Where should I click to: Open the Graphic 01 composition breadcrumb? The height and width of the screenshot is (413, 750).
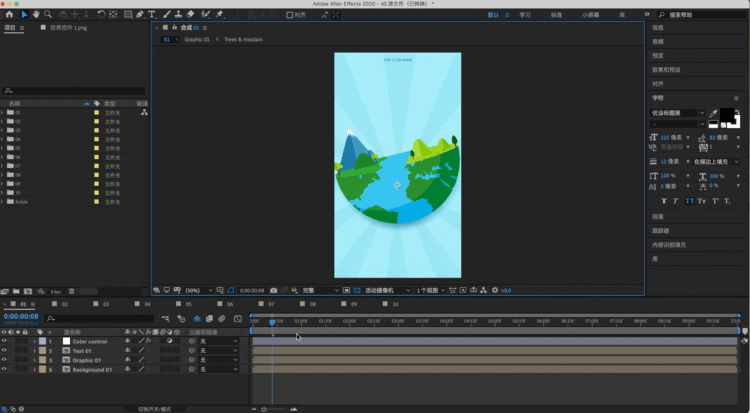pos(197,40)
